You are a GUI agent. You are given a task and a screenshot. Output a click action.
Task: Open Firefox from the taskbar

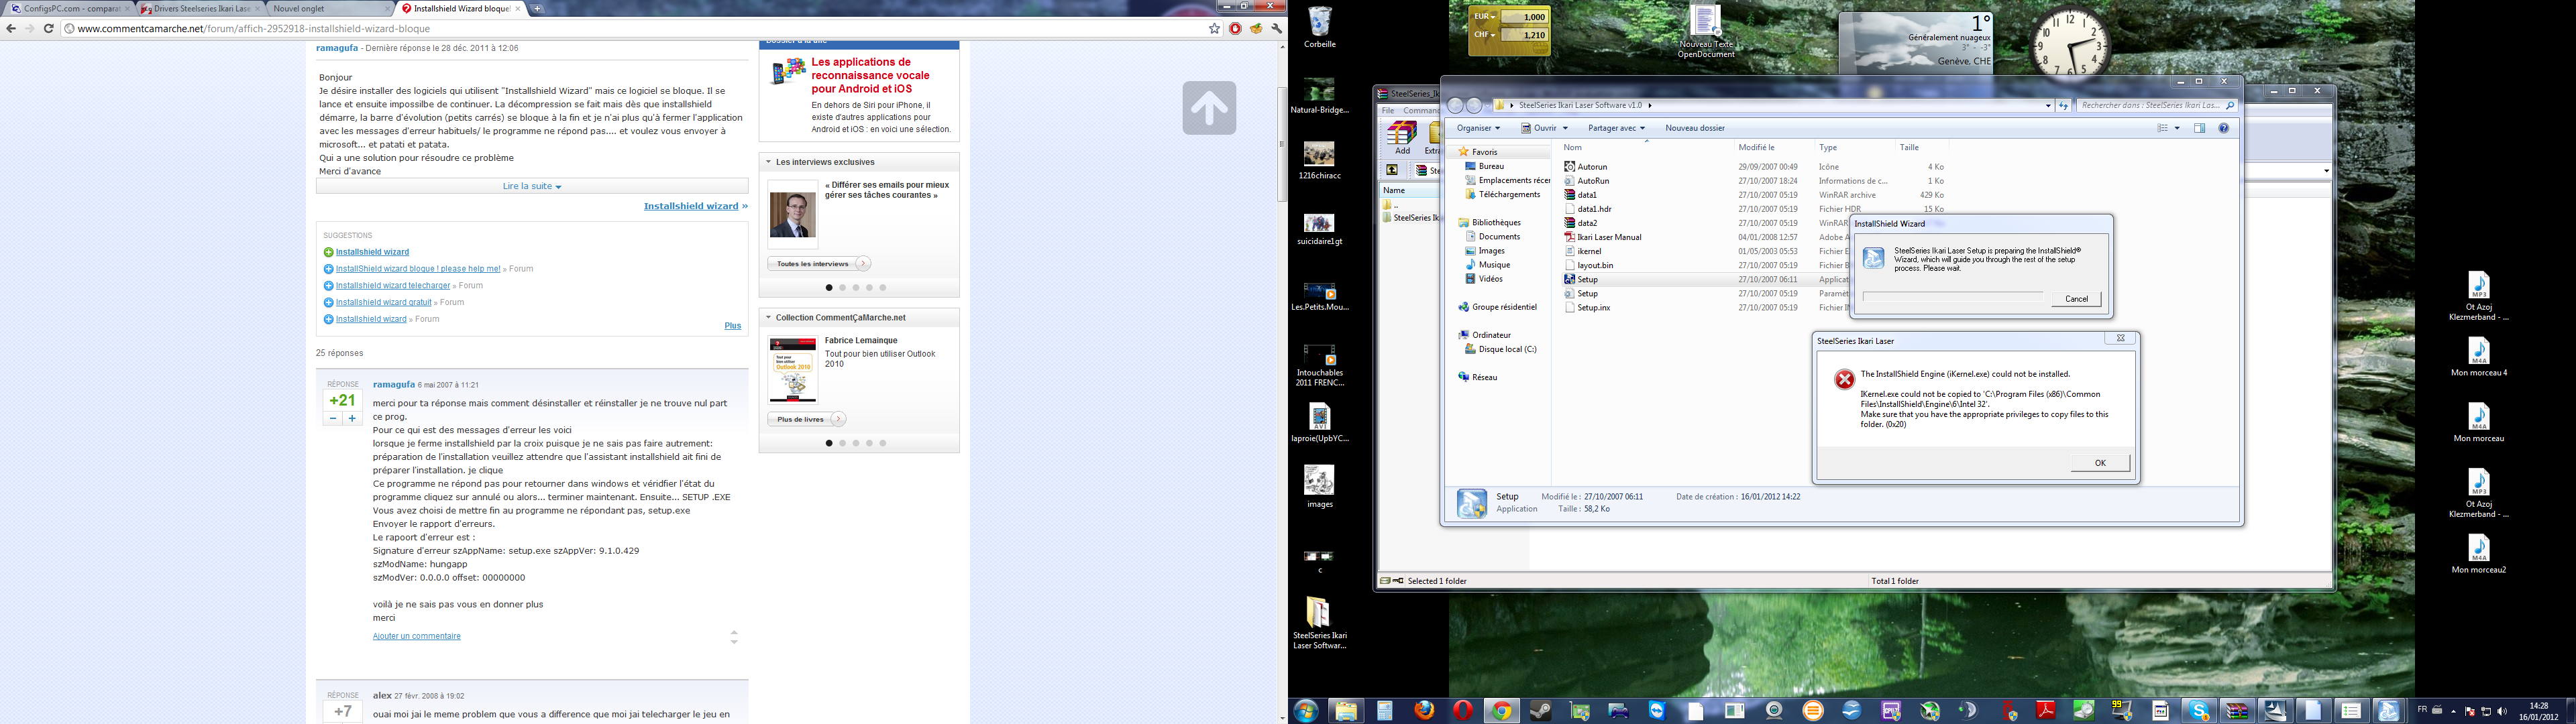(1424, 711)
